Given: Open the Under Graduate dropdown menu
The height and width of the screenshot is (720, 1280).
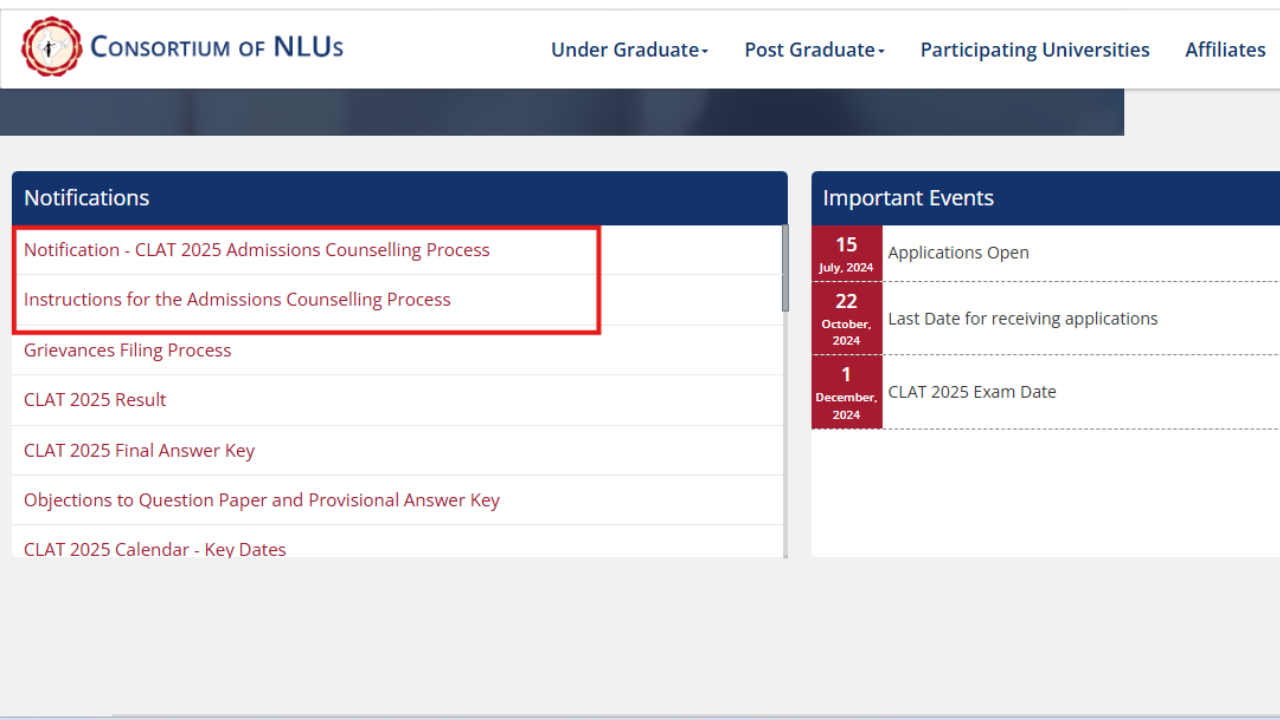Looking at the screenshot, I should pos(624,49).
